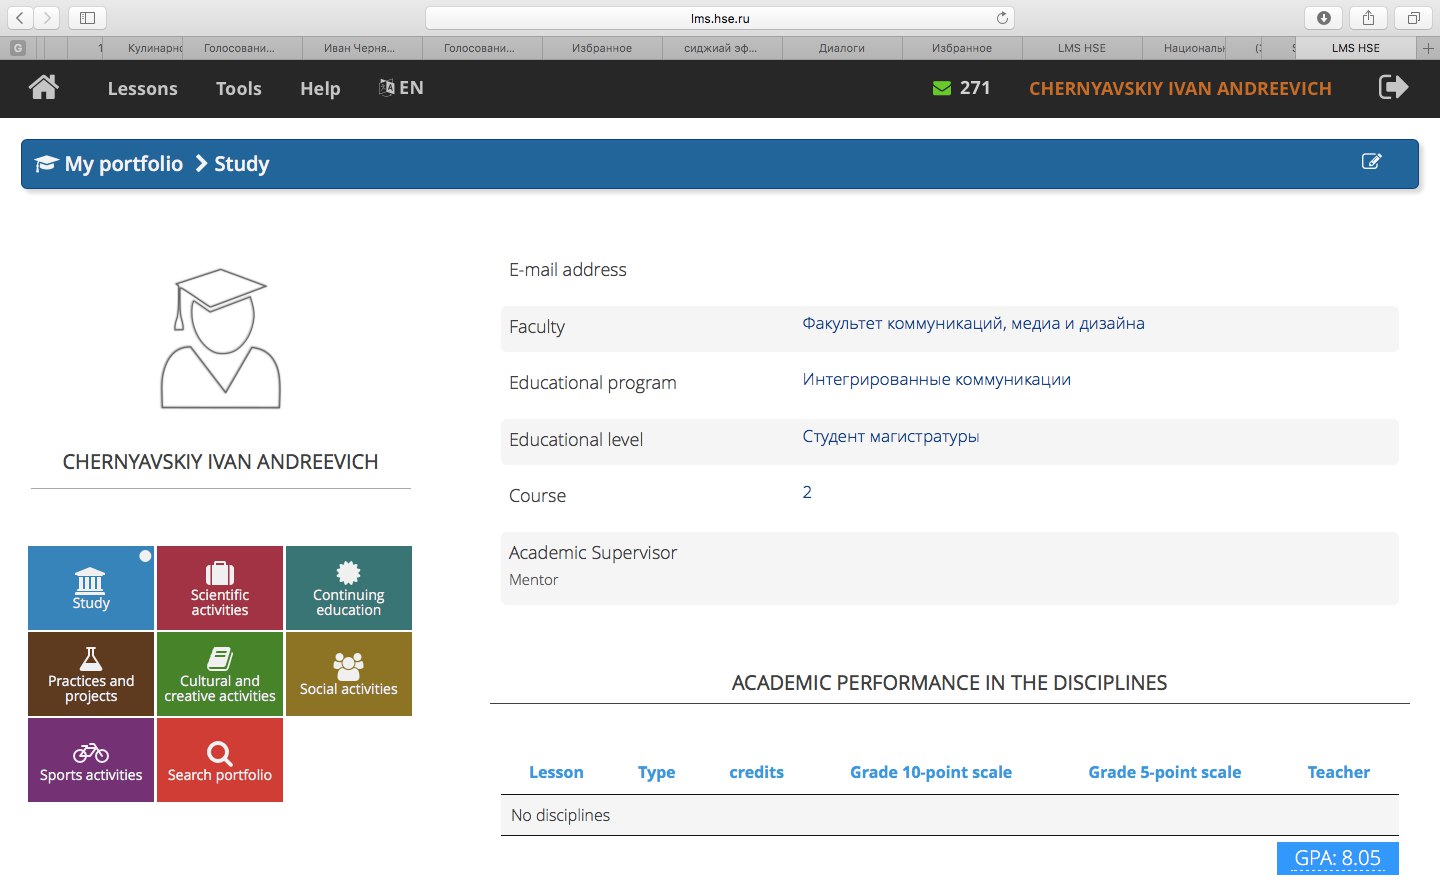Click the logout arrow icon
1440x896 pixels.
click(1393, 88)
